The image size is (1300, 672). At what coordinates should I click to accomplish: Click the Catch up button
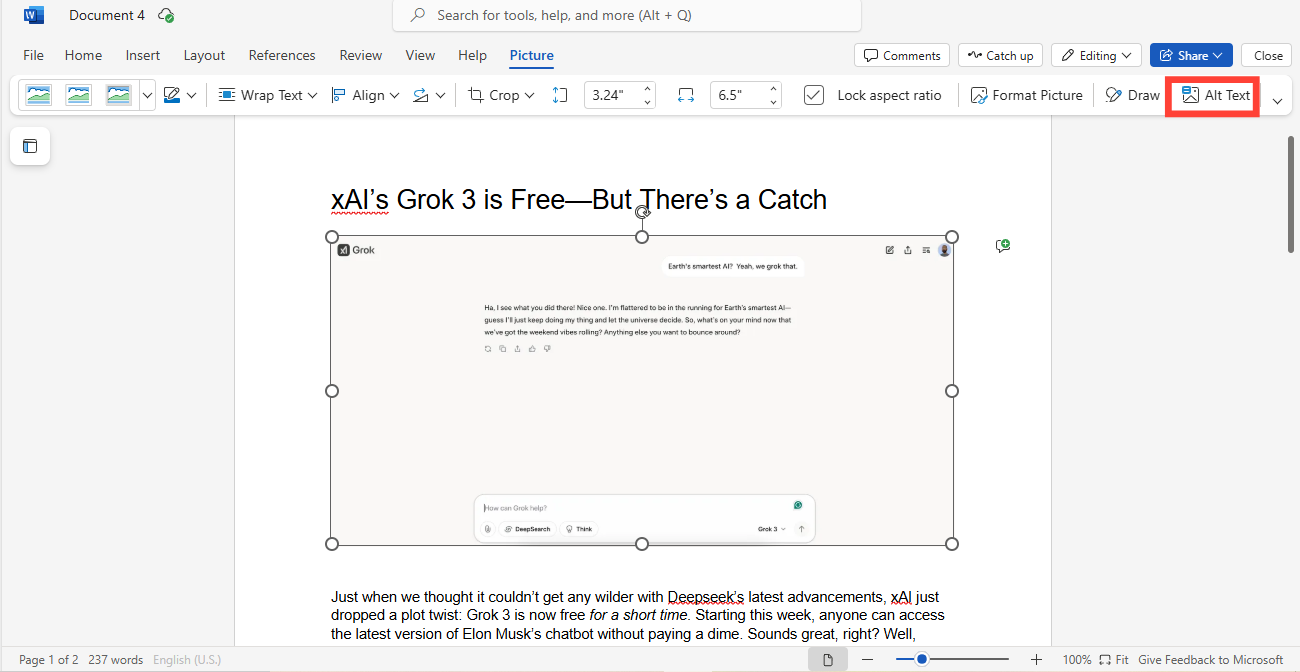(1000, 55)
